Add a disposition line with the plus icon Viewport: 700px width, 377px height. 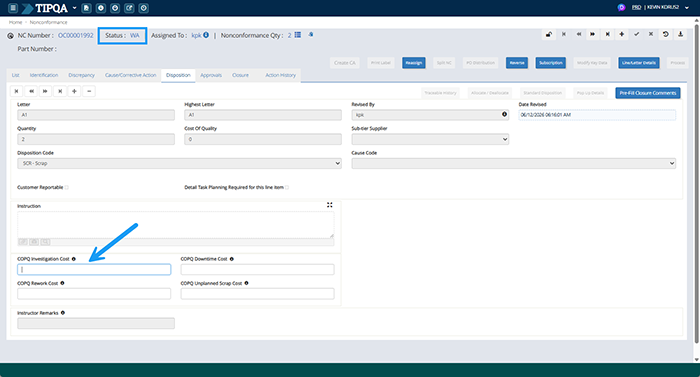click(x=75, y=91)
